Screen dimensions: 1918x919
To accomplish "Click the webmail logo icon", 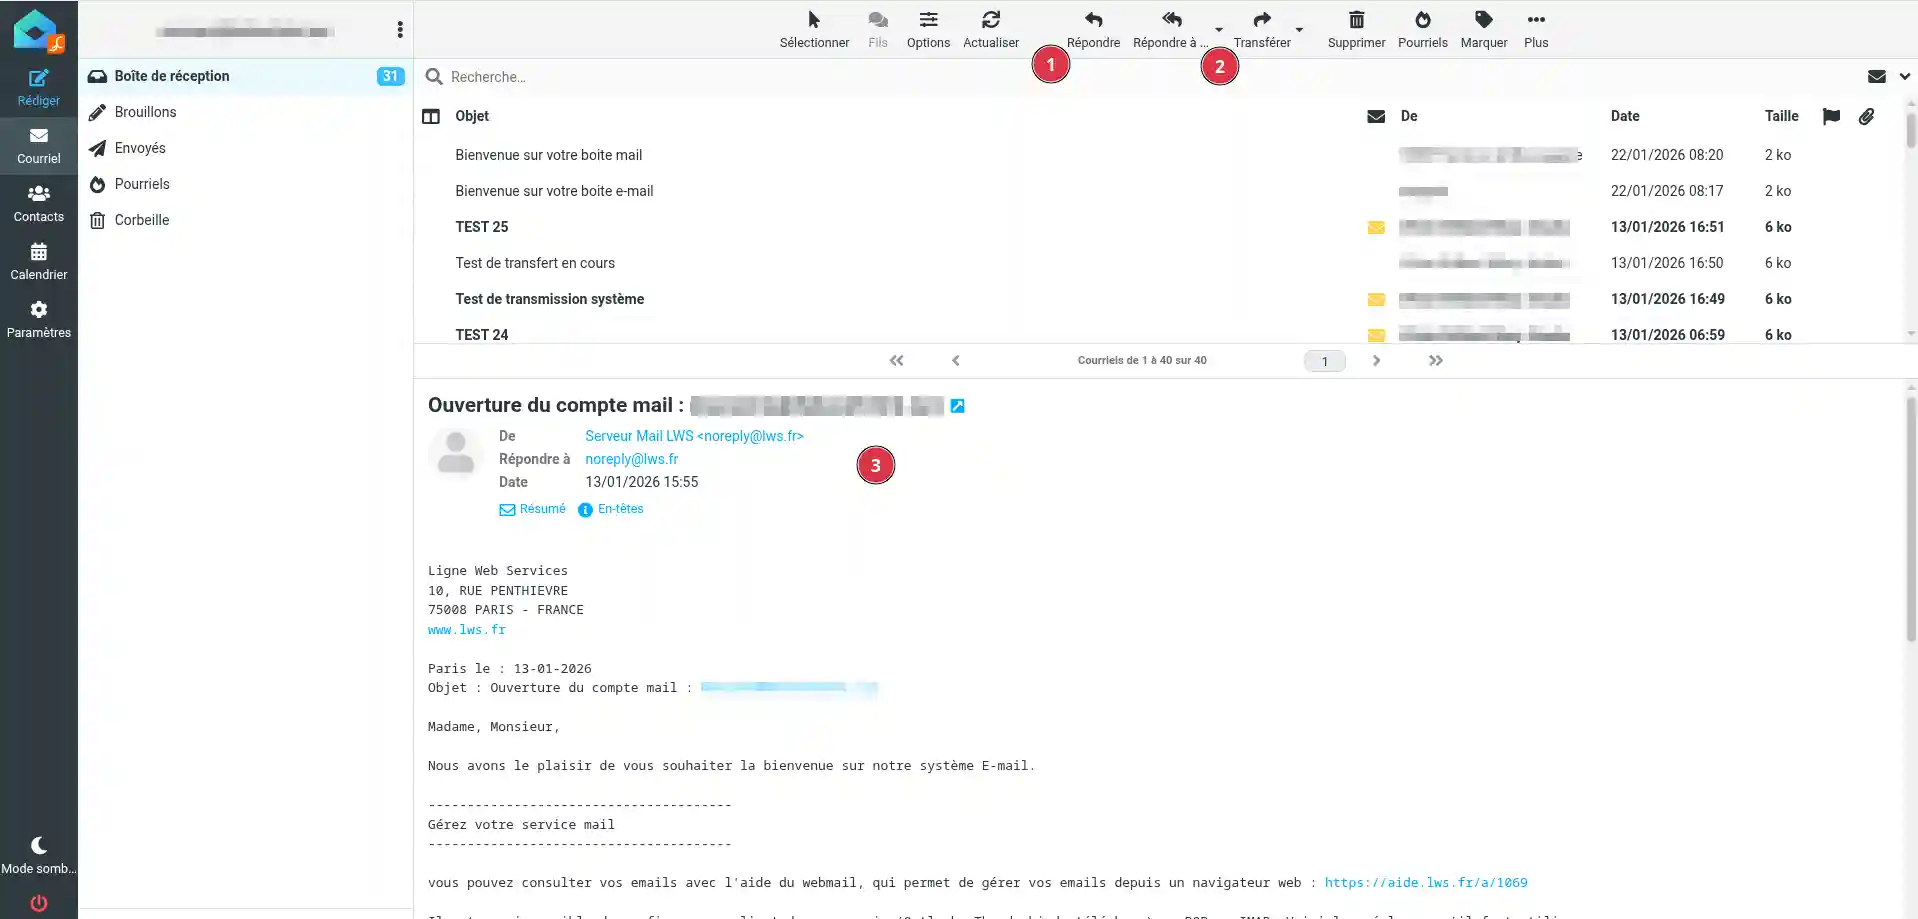I will point(38,30).
